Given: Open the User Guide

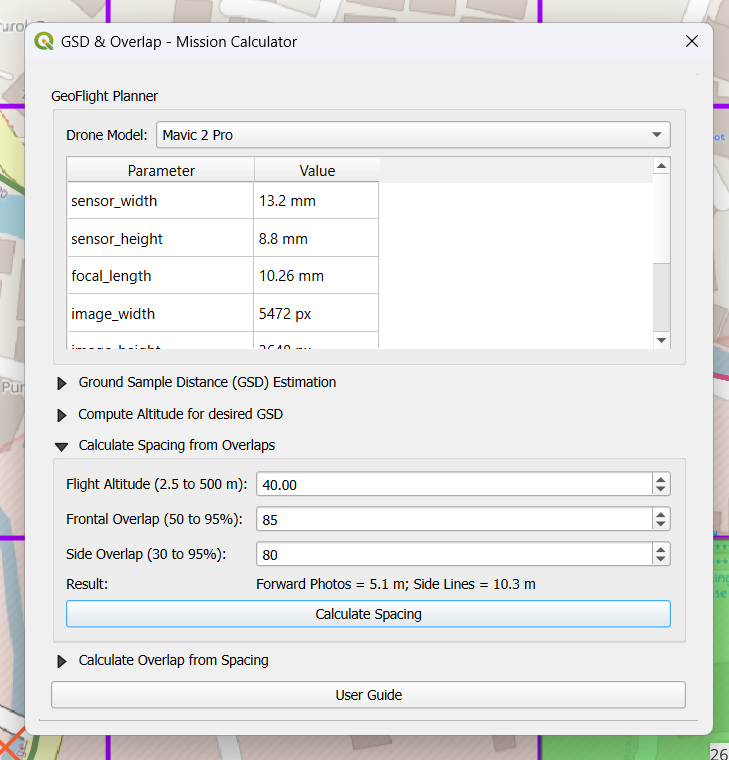Looking at the screenshot, I should pos(368,695).
